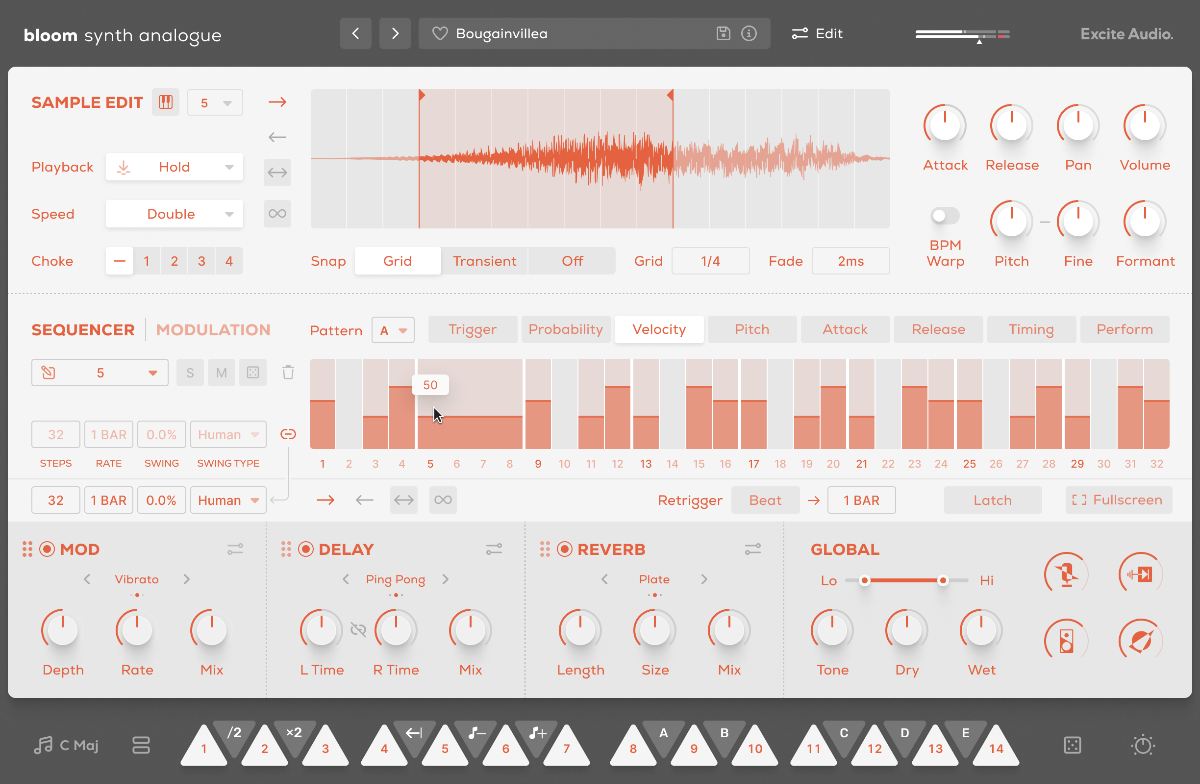
Task: Set sample playback to ping-pong double arrow
Action: 277,173
